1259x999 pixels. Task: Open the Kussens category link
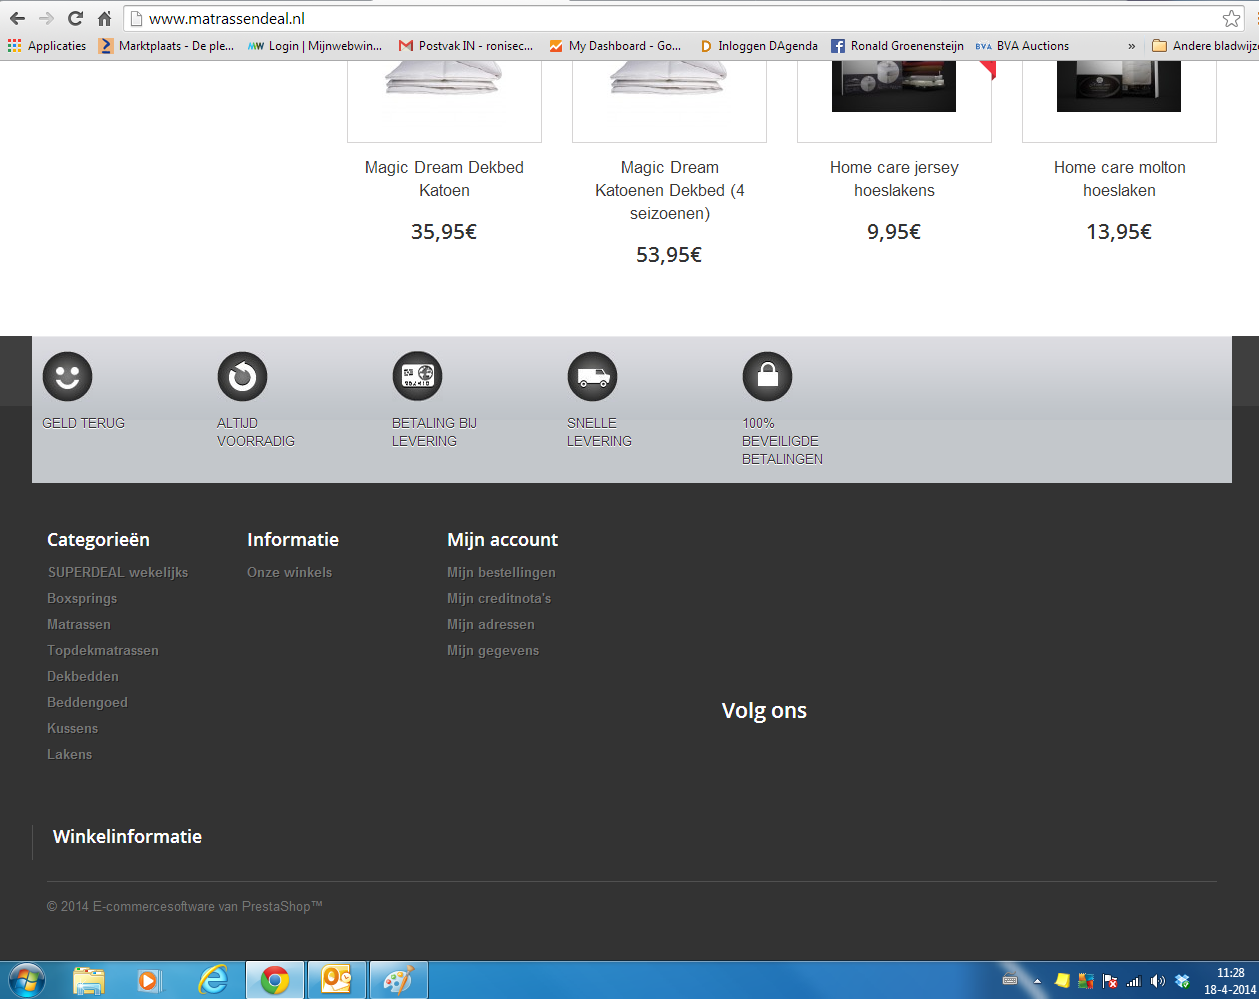[73, 728]
